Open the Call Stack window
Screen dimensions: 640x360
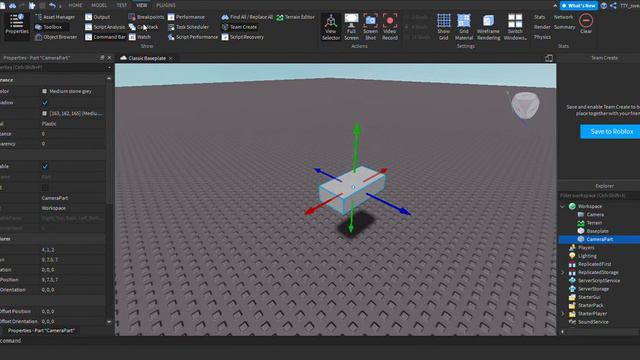[x=143, y=27]
